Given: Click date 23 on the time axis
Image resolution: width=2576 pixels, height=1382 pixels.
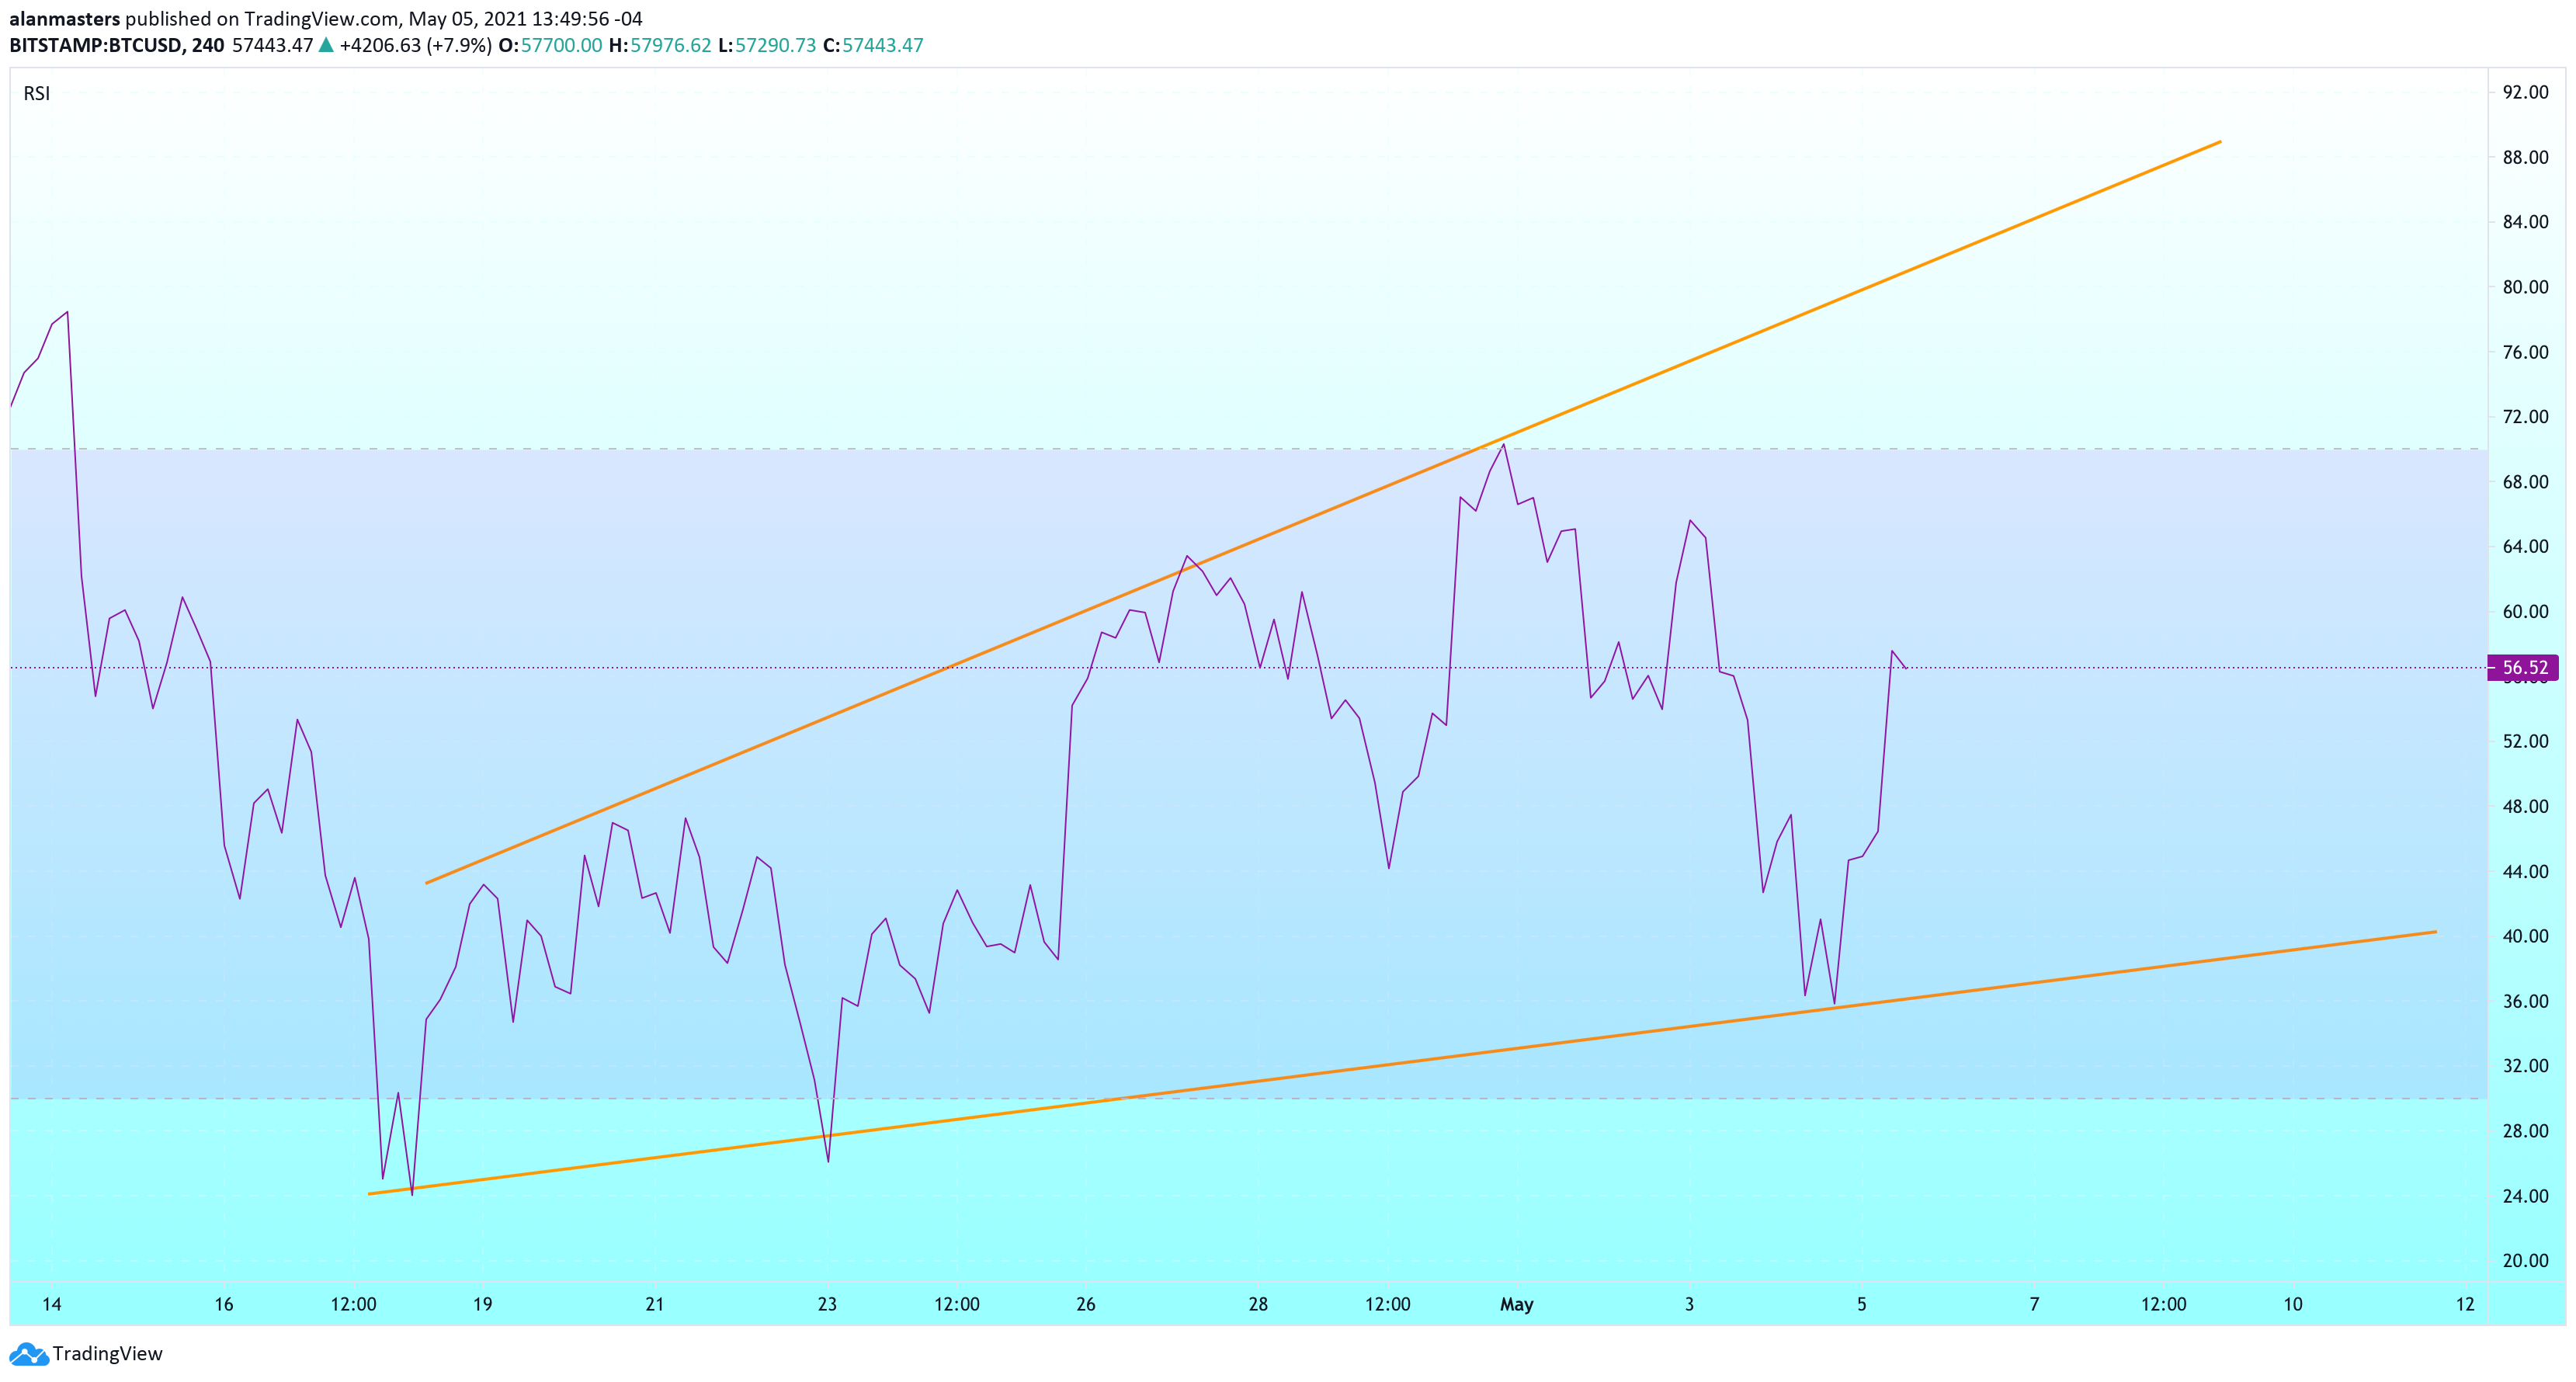Looking at the screenshot, I should pos(827,1305).
